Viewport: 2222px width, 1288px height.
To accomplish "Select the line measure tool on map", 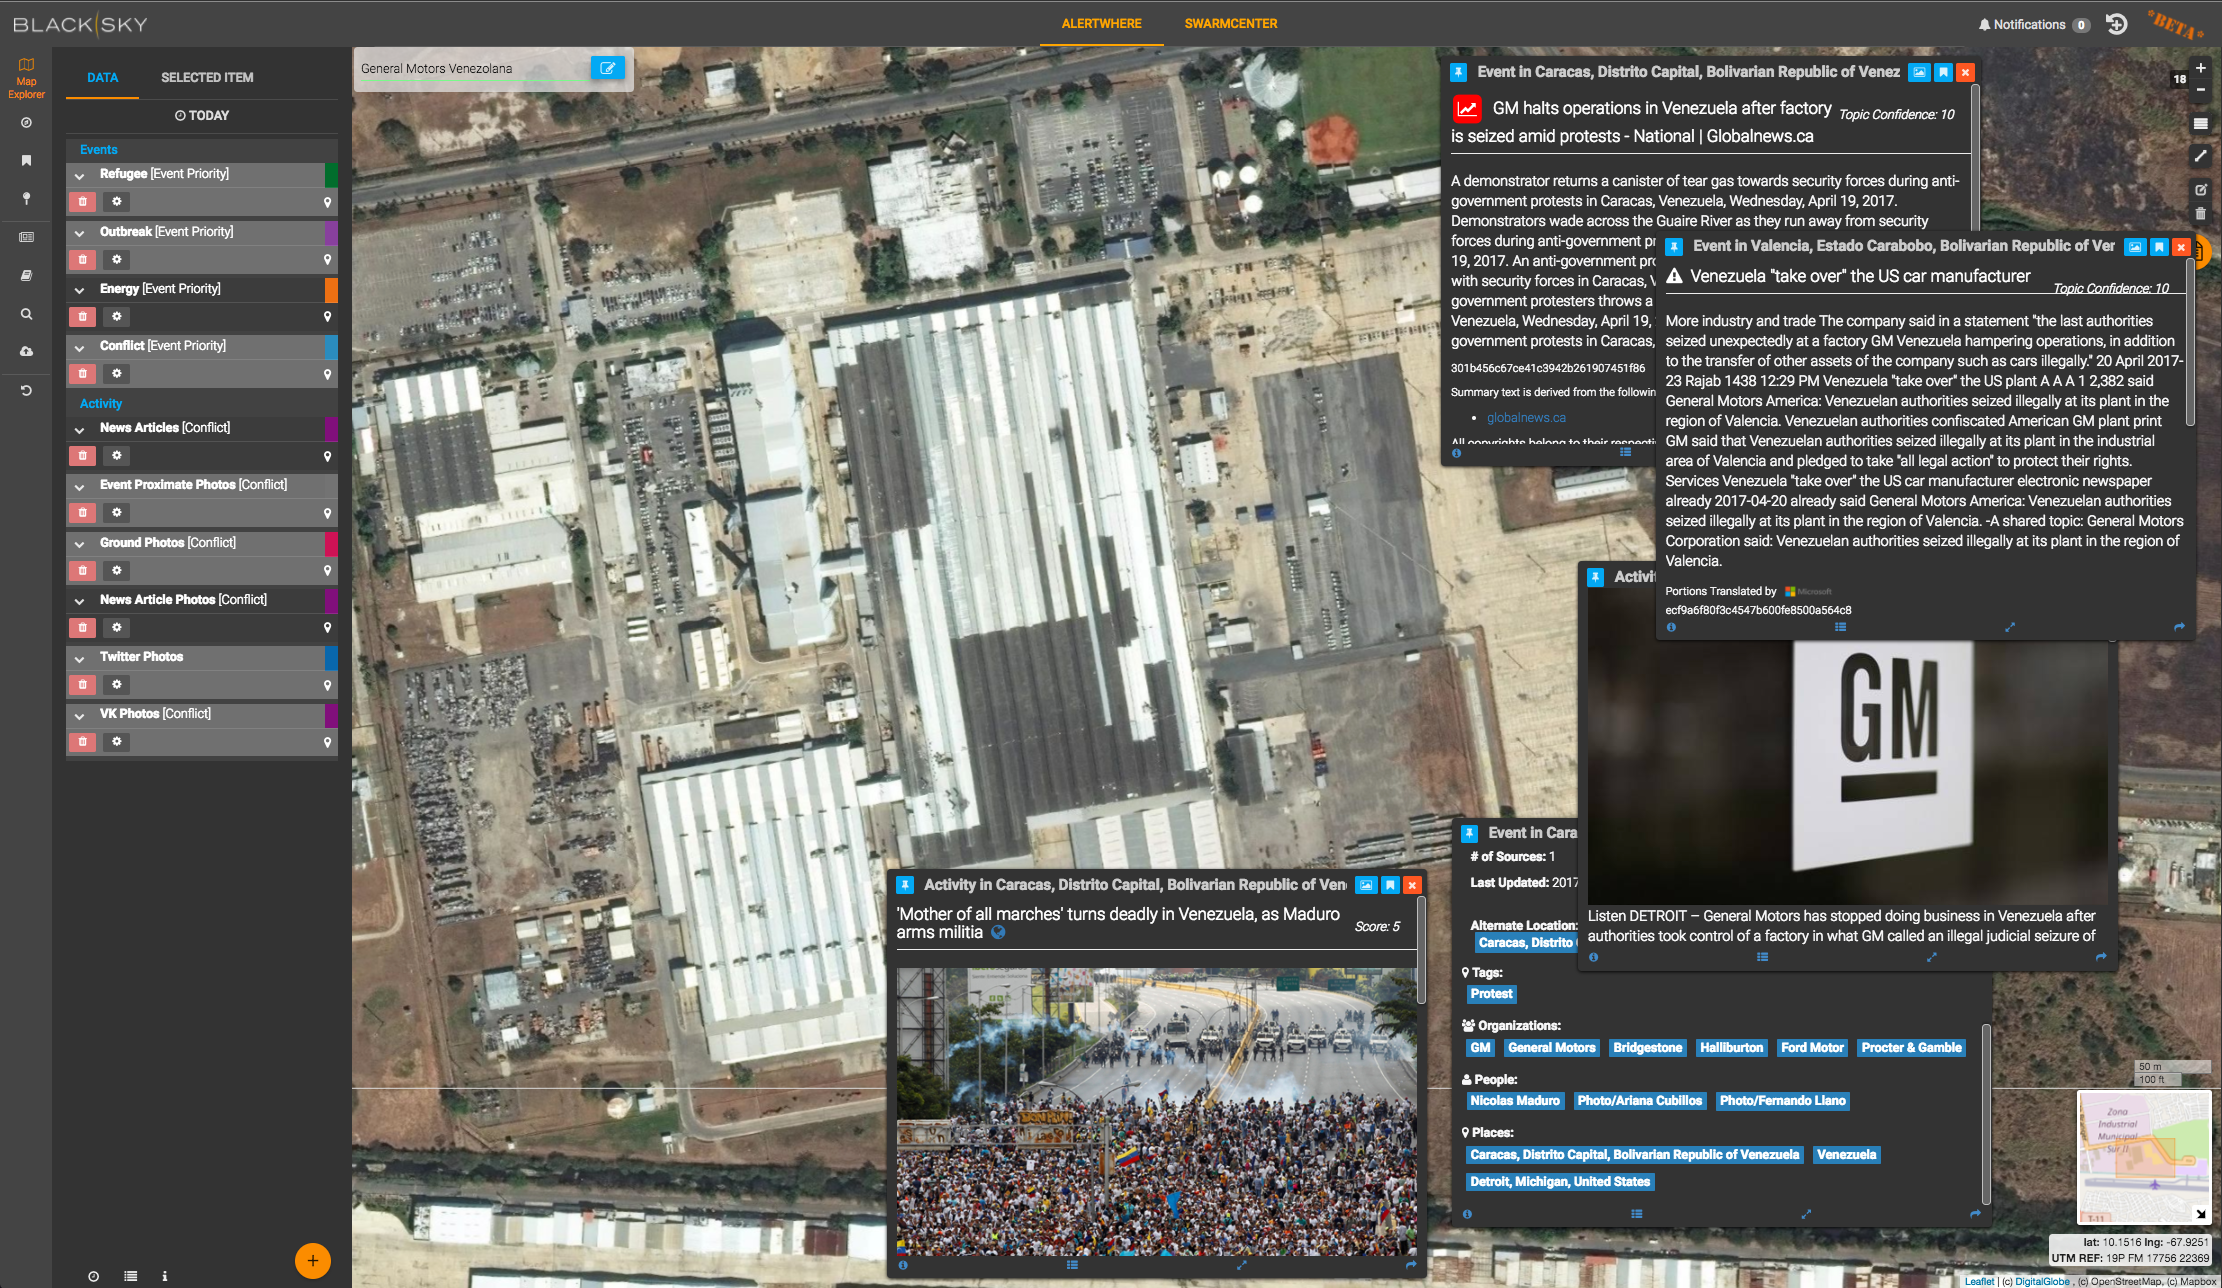I will pos(2200,156).
